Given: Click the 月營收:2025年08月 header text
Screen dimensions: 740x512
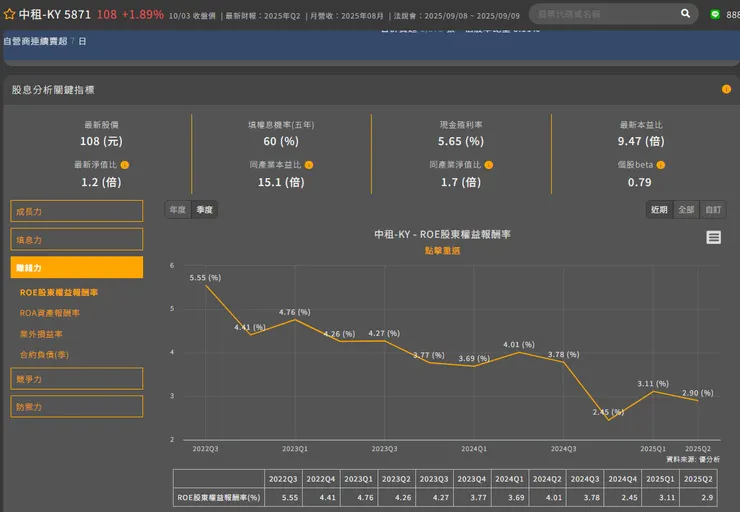Looking at the screenshot, I should point(346,16).
